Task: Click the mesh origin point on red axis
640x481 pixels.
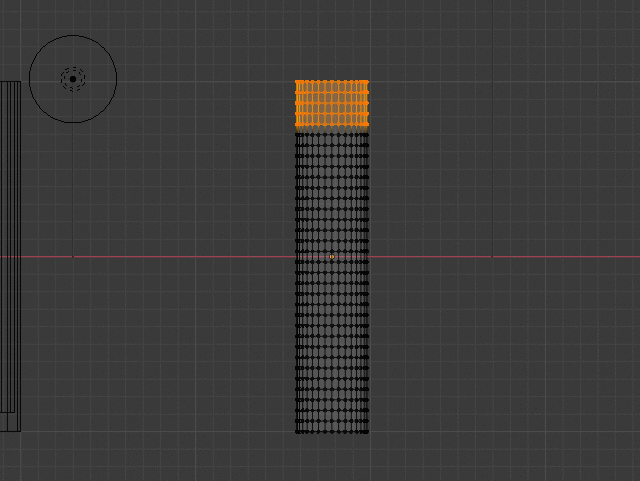Action: click(331, 256)
